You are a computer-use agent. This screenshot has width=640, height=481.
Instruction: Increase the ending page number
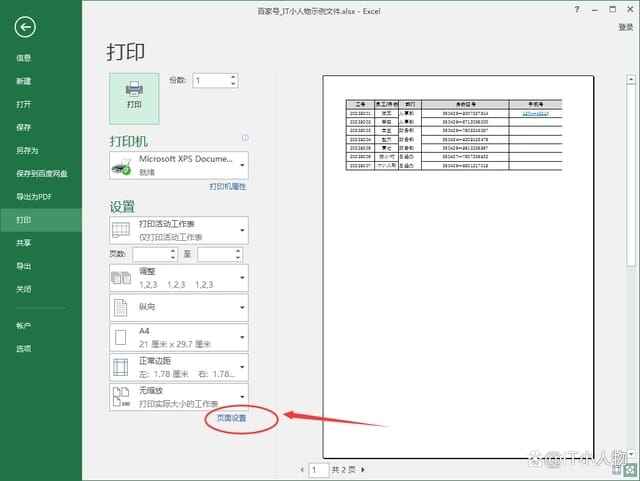coord(238,251)
